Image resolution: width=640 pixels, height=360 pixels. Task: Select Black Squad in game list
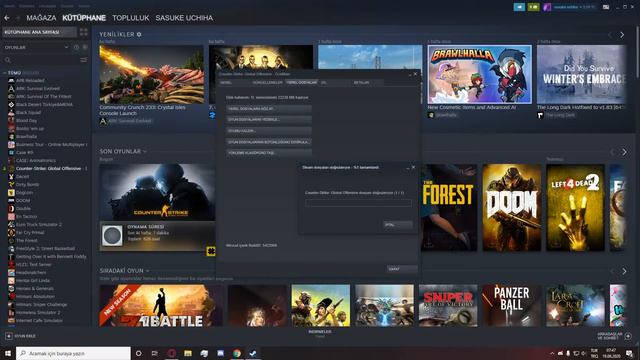[x=28, y=113]
